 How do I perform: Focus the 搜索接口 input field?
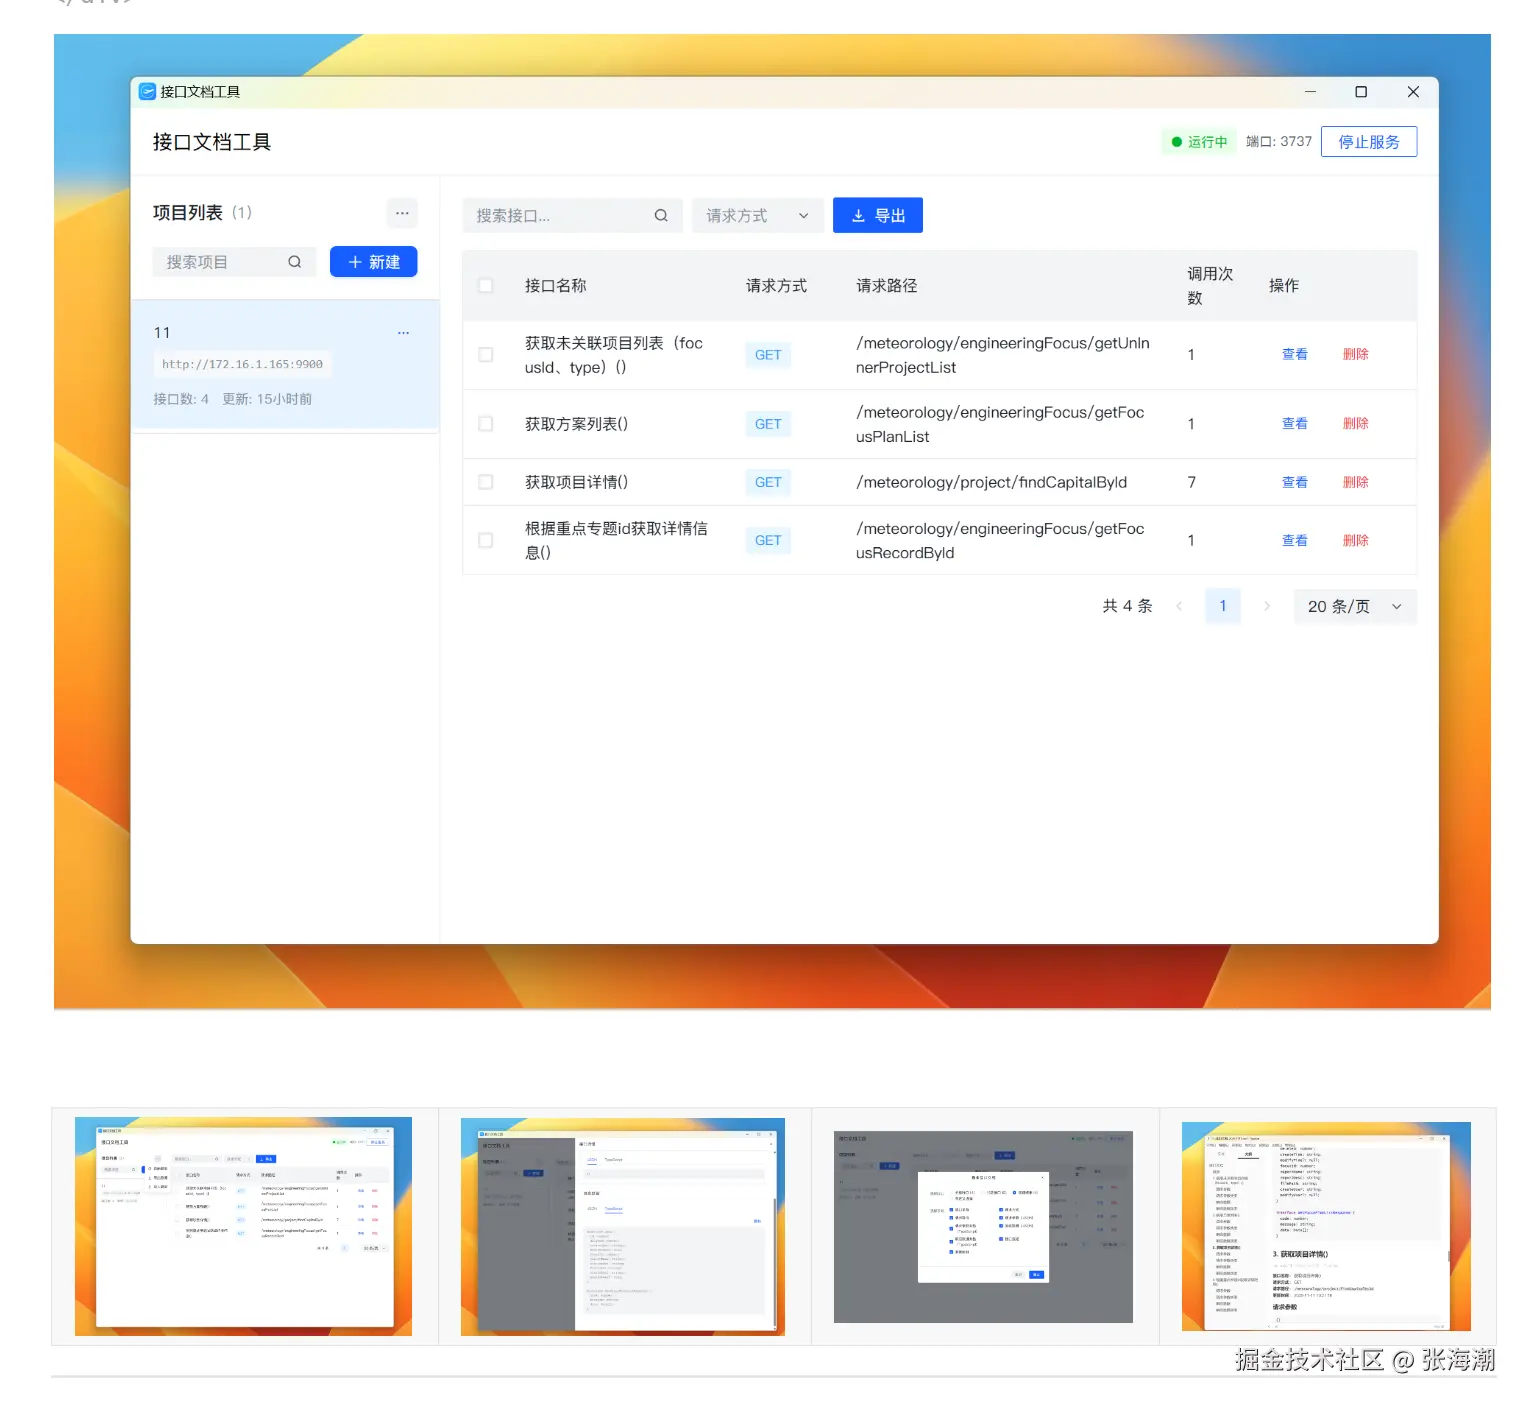click(572, 216)
